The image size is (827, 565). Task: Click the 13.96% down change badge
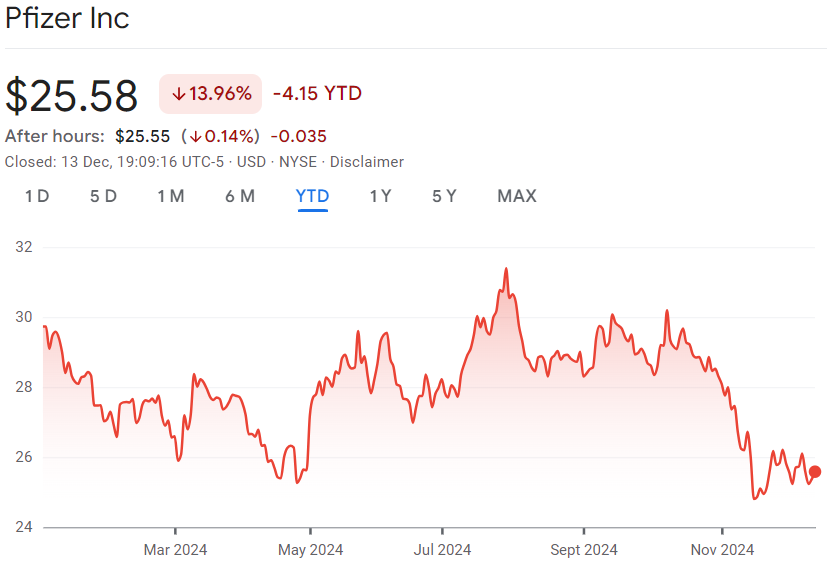[210, 94]
